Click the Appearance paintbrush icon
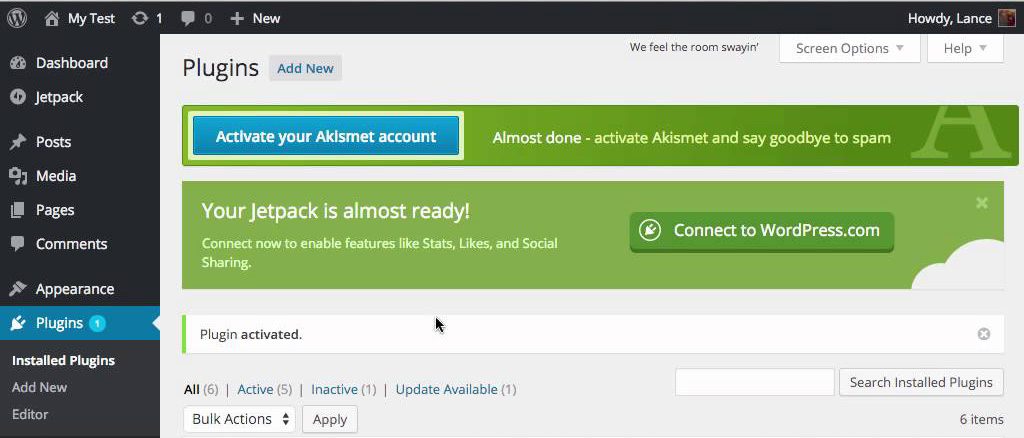 (x=18, y=289)
